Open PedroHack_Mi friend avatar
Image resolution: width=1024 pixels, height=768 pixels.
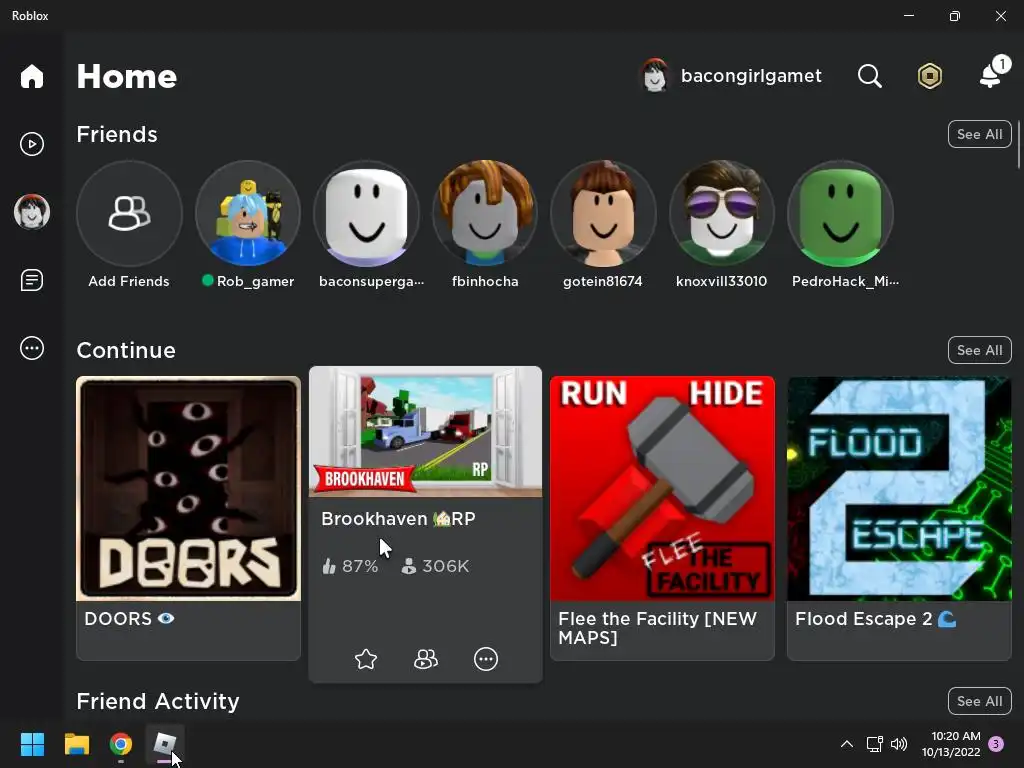tap(840, 214)
